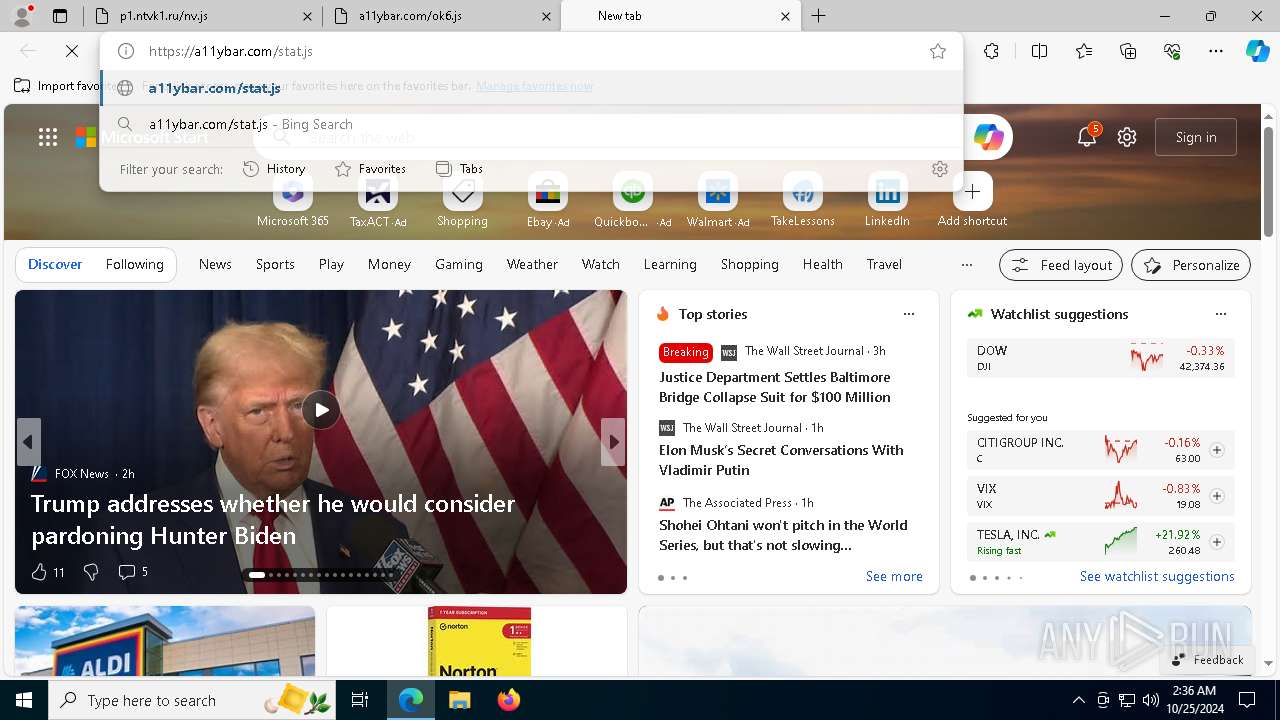The image size is (1280, 720).
Task: Add TESLA, INC. to watchlist
Action: (1217, 542)
